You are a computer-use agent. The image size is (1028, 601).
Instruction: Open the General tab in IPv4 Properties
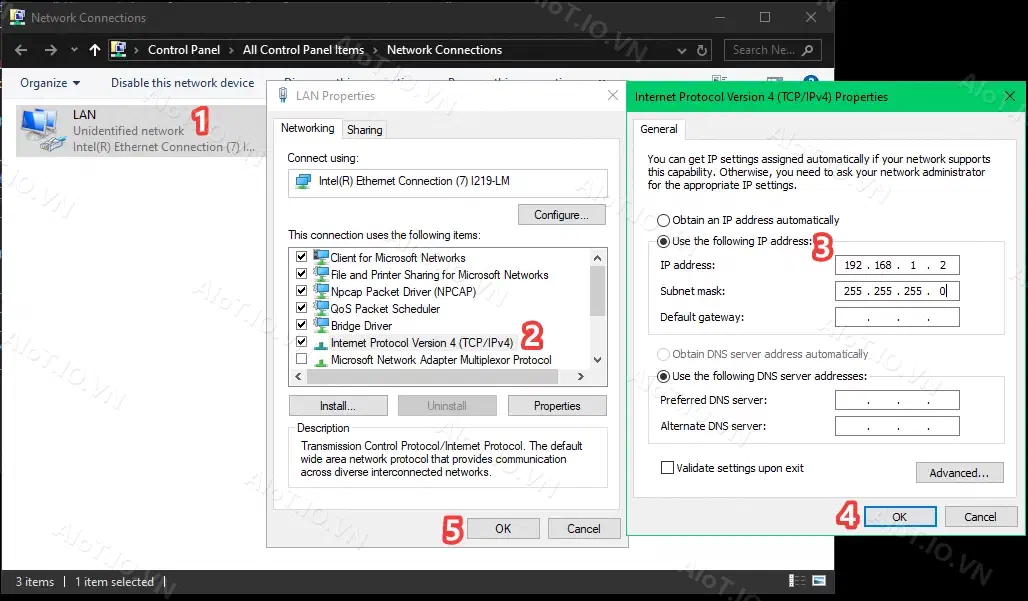[659, 129]
